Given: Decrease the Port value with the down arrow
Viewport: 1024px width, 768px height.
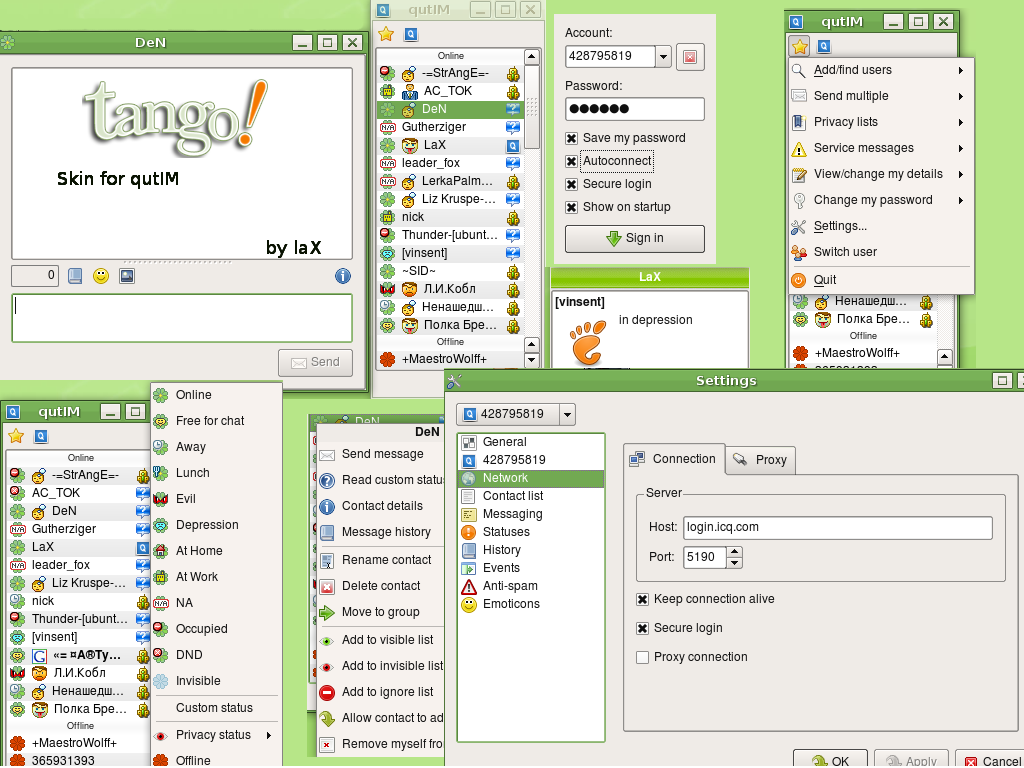Looking at the screenshot, I should [x=735, y=563].
